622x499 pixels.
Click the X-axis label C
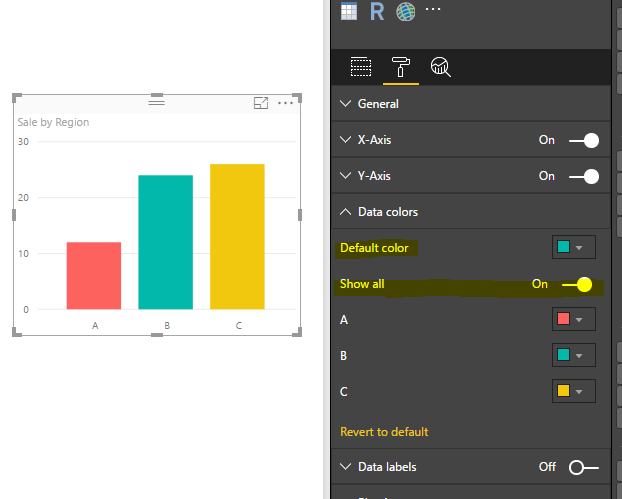238,326
